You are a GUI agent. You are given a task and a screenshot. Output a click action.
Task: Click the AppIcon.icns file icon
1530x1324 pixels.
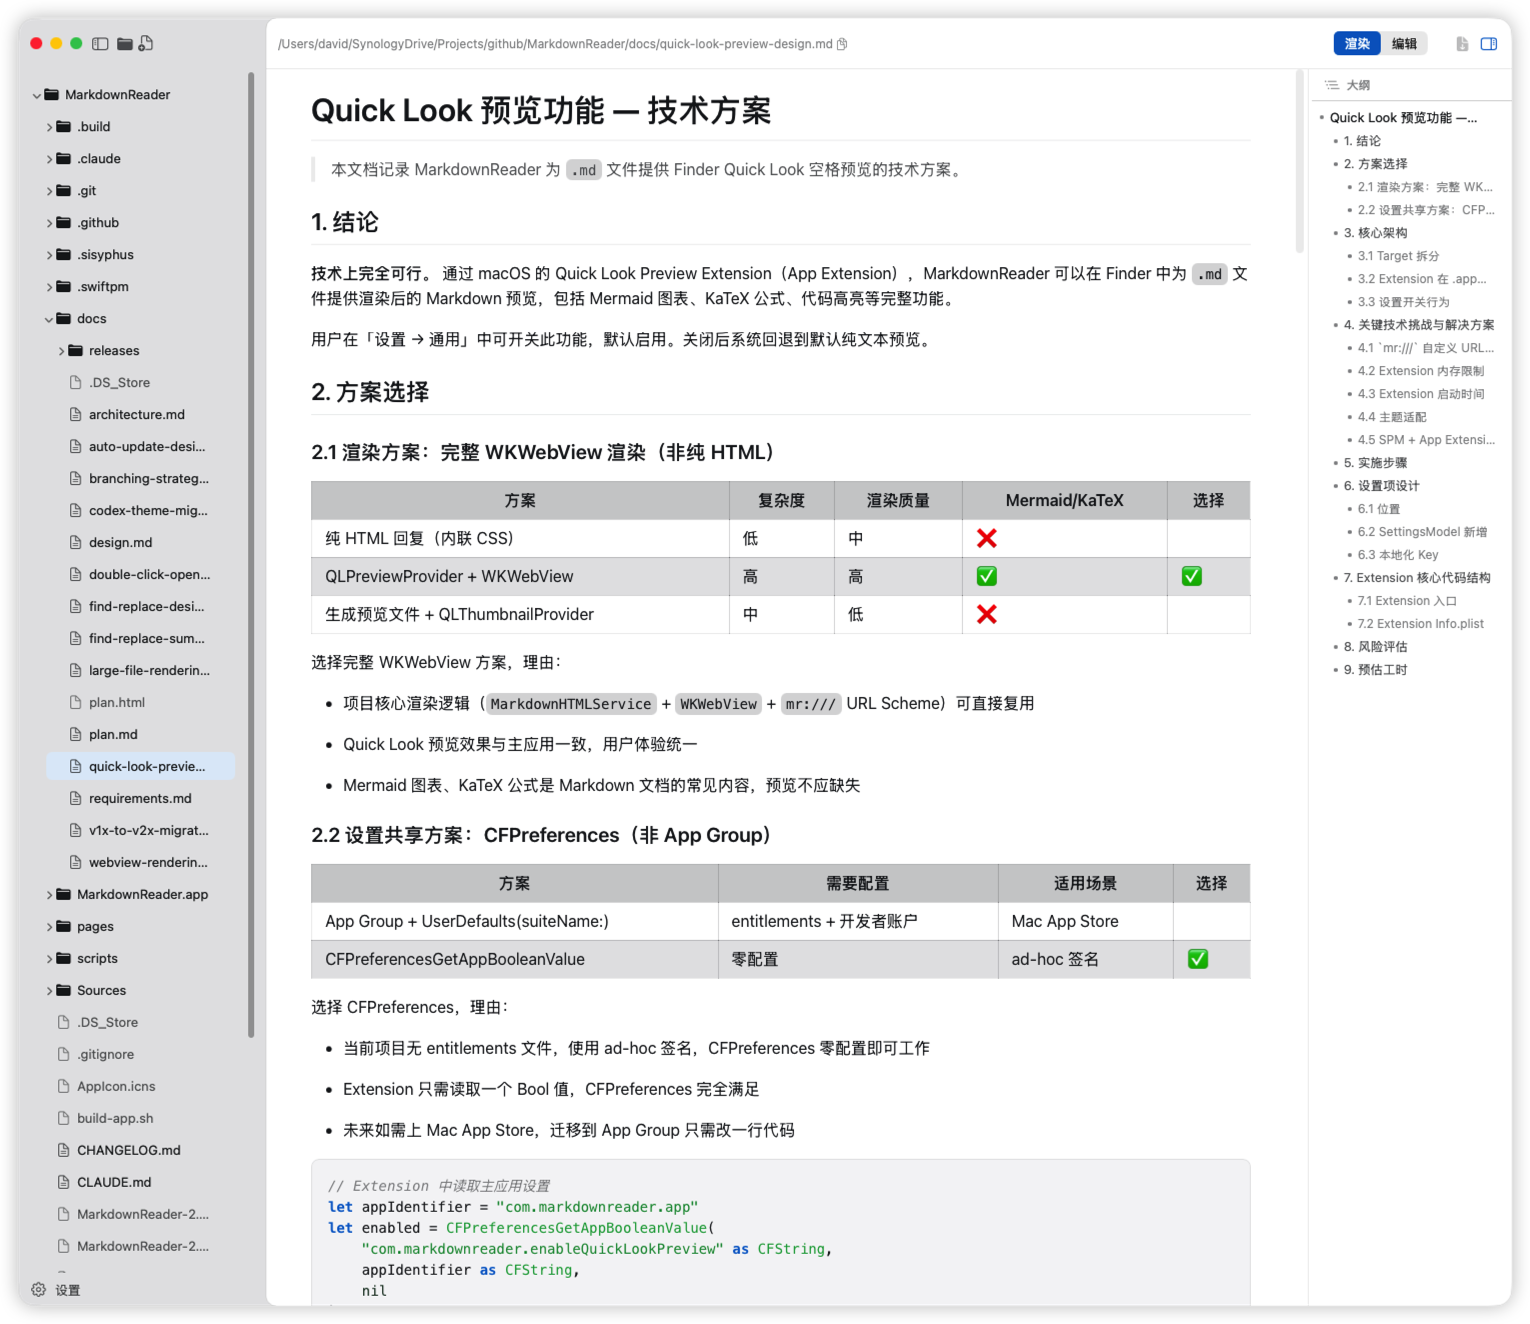[64, 1086]
